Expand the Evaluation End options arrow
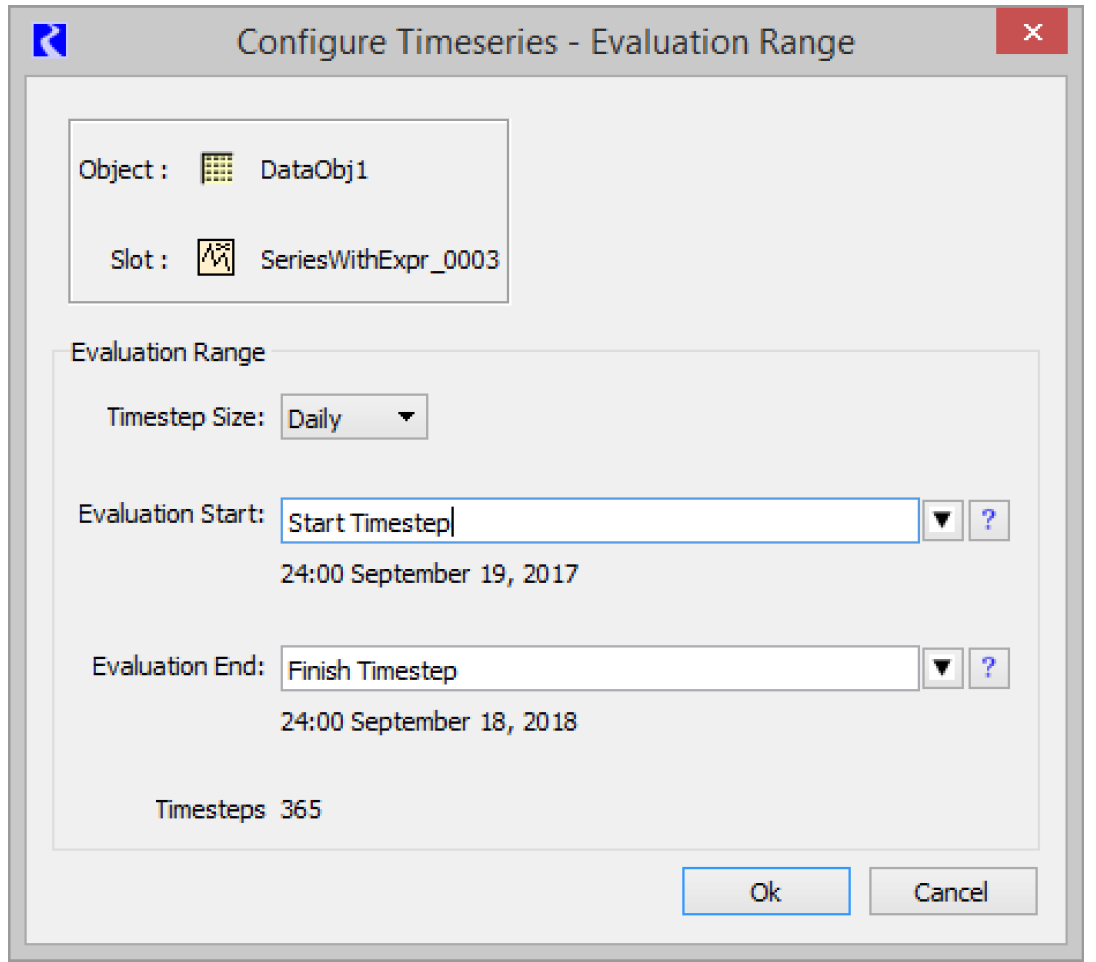 pyautogui.click(x=942, y=669)
